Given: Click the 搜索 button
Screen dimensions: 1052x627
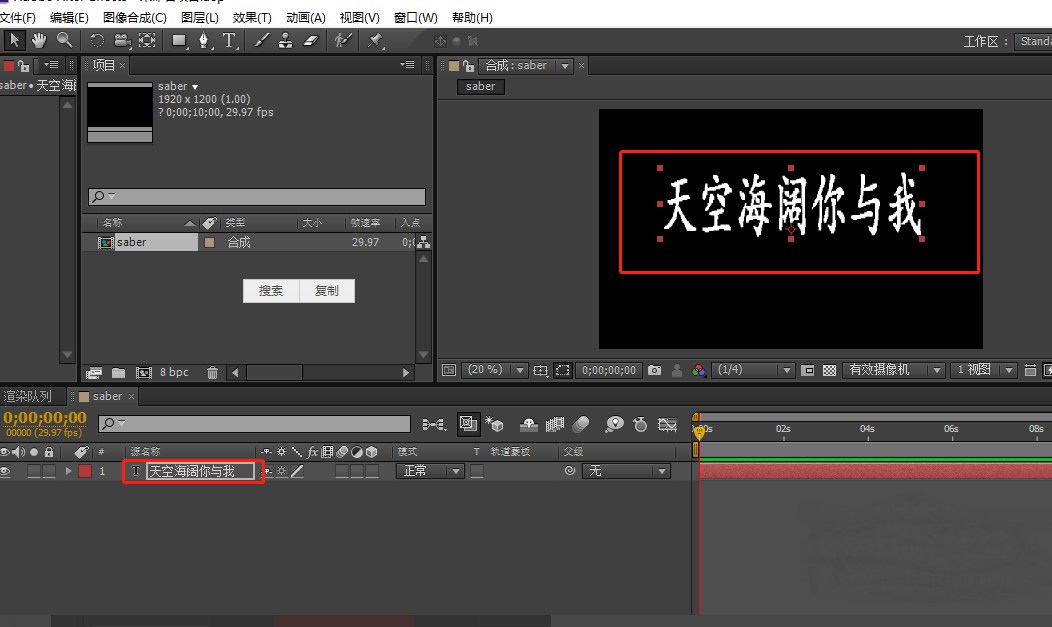Looking at the screenshot, I should click(270, 291).
